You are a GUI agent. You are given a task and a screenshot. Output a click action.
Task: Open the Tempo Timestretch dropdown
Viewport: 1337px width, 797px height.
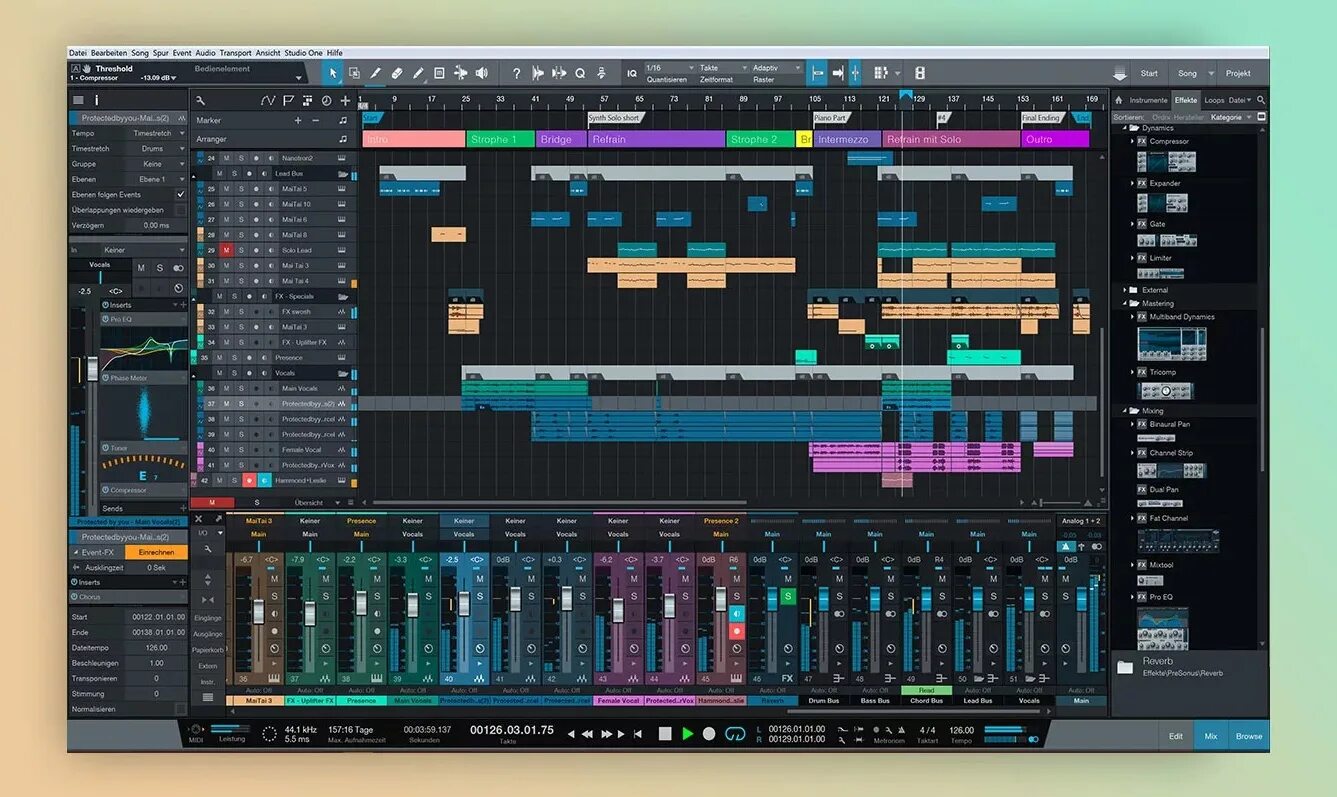(x=154, y=133)
